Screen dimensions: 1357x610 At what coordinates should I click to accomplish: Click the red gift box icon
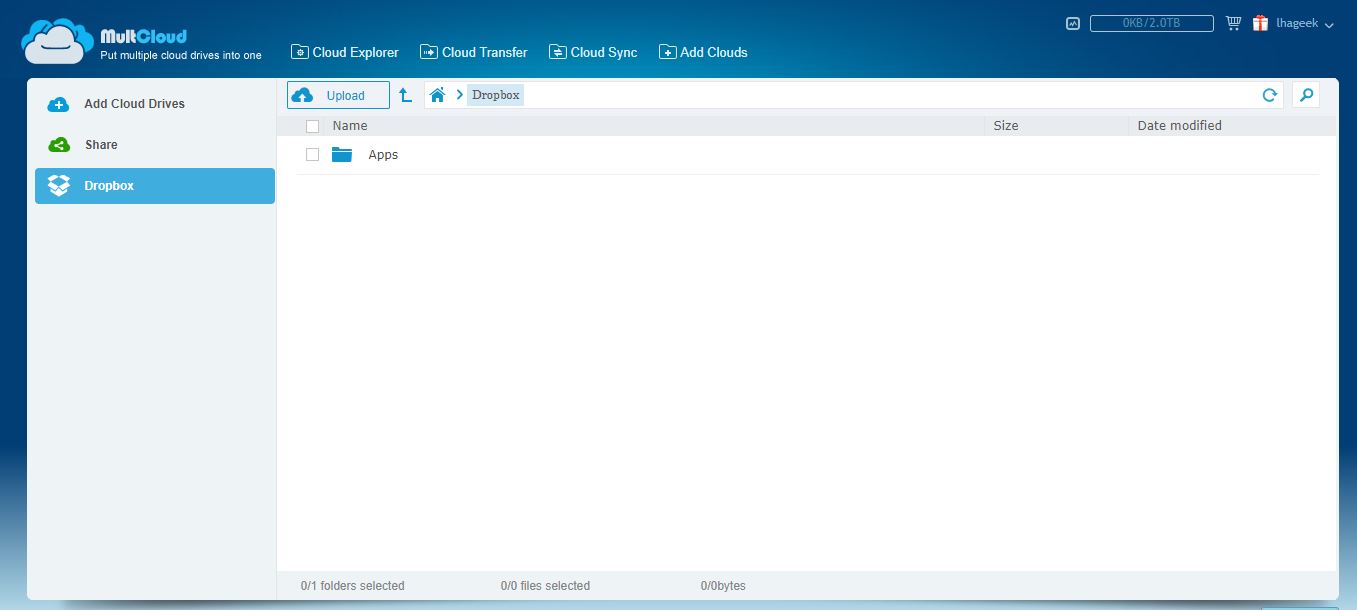tap(1260, 23)
